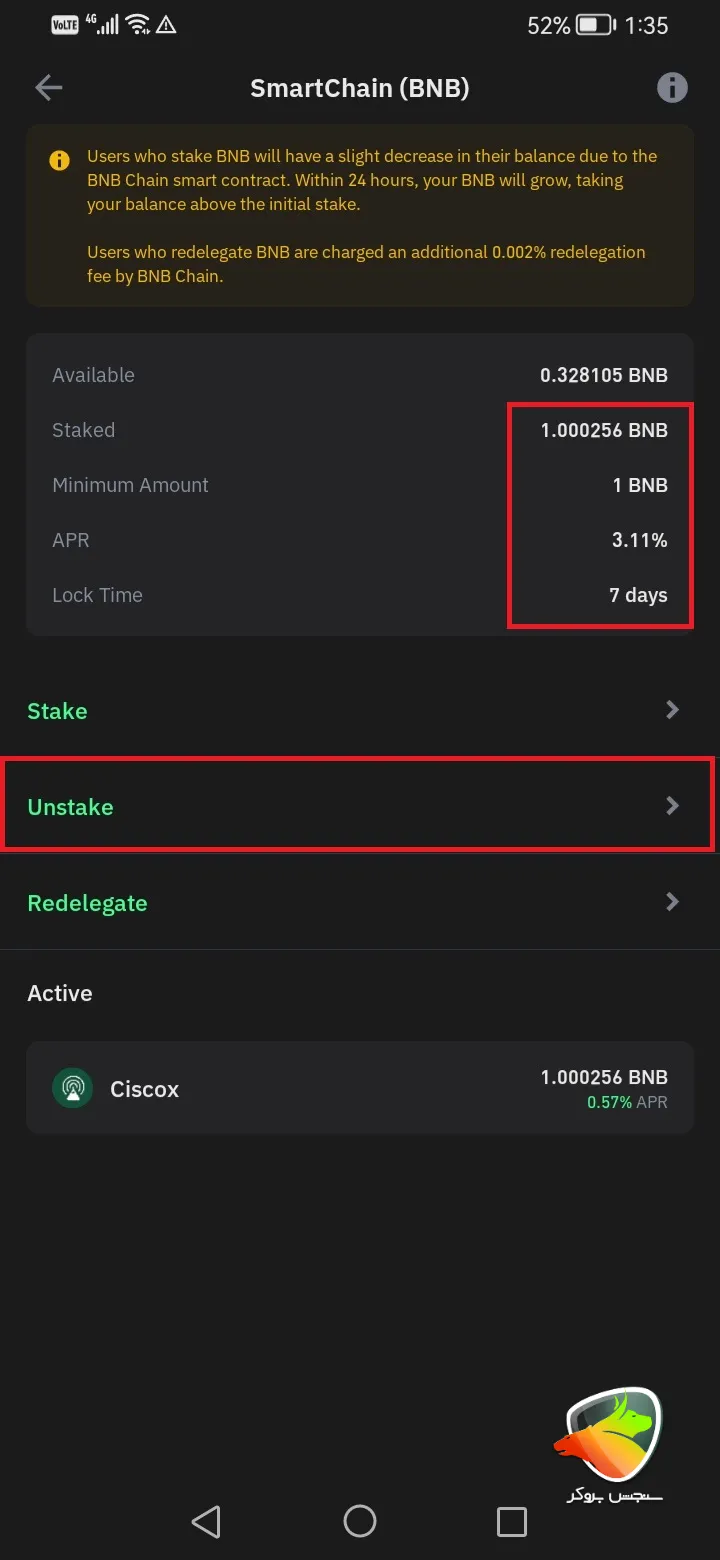Open the Redelegate menu entry

[87, 902]
